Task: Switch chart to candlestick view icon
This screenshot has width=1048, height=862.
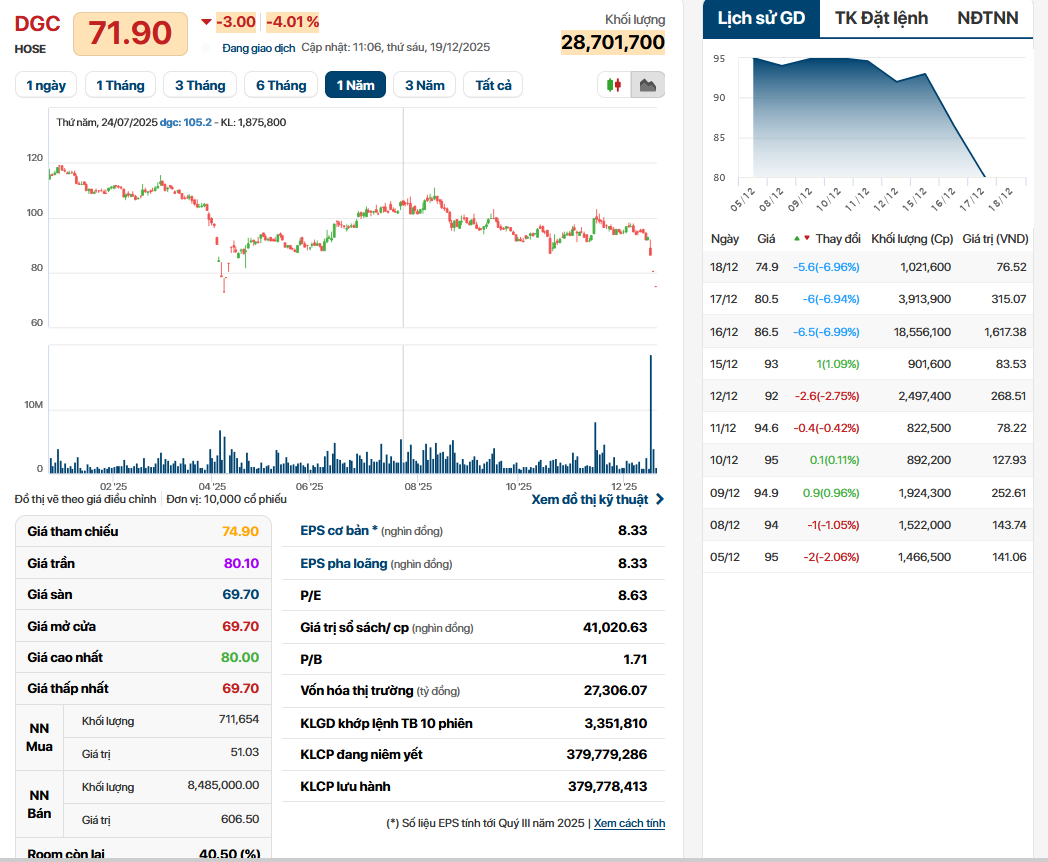Action: (614, 85)
